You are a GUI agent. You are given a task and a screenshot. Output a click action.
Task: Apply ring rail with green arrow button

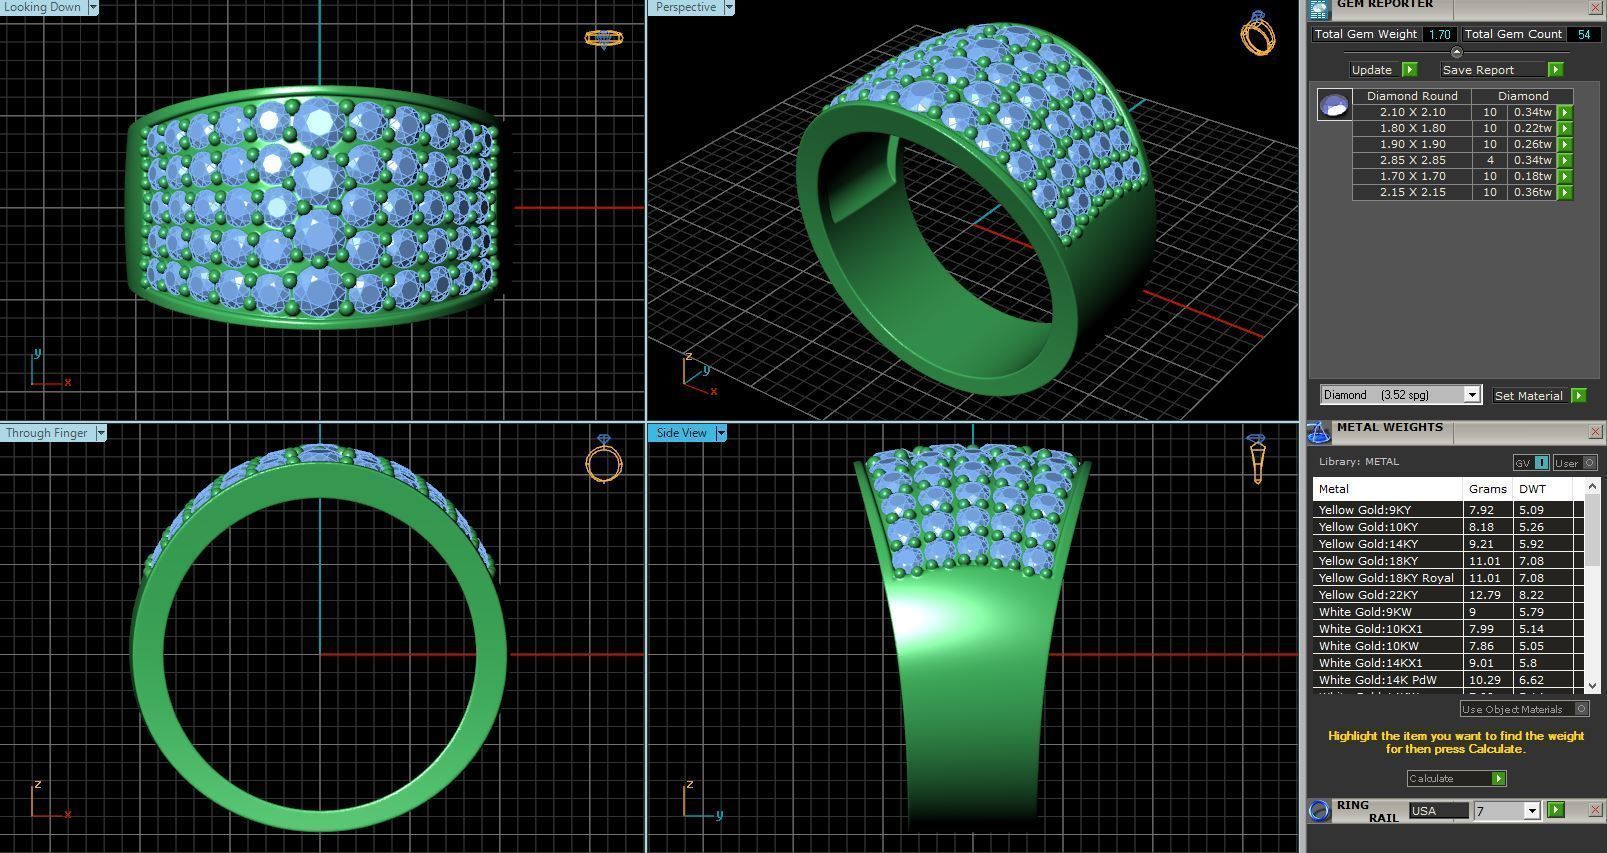(1555, 809)
